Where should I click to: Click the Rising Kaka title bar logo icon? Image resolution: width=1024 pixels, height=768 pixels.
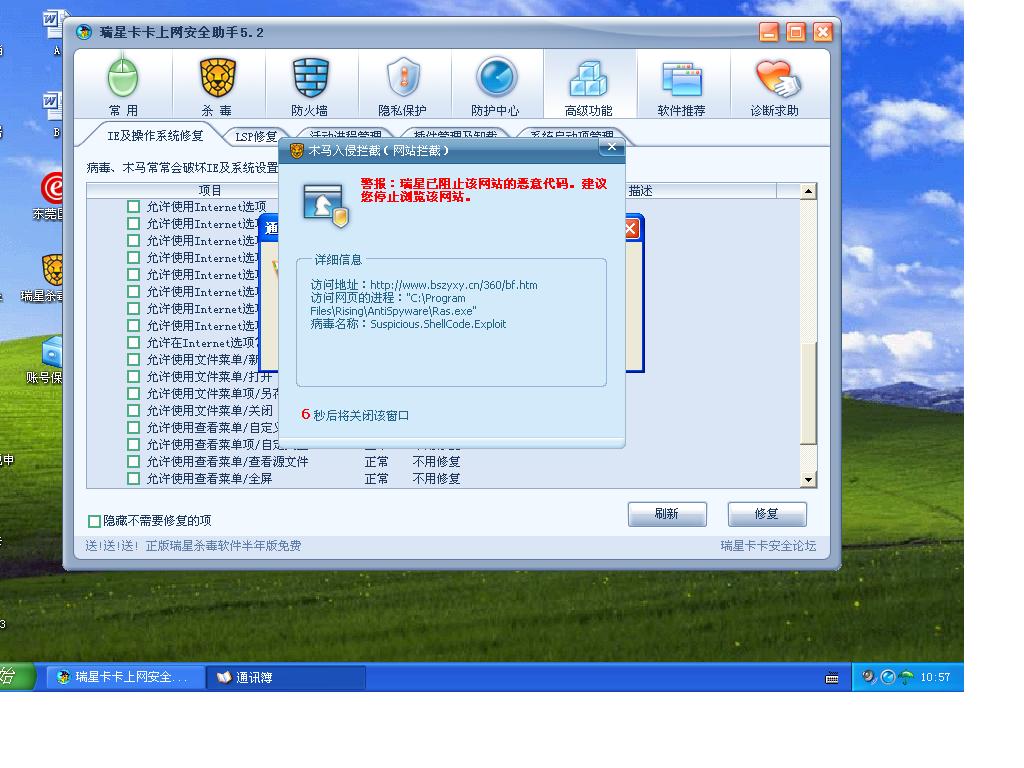[84, 32]
